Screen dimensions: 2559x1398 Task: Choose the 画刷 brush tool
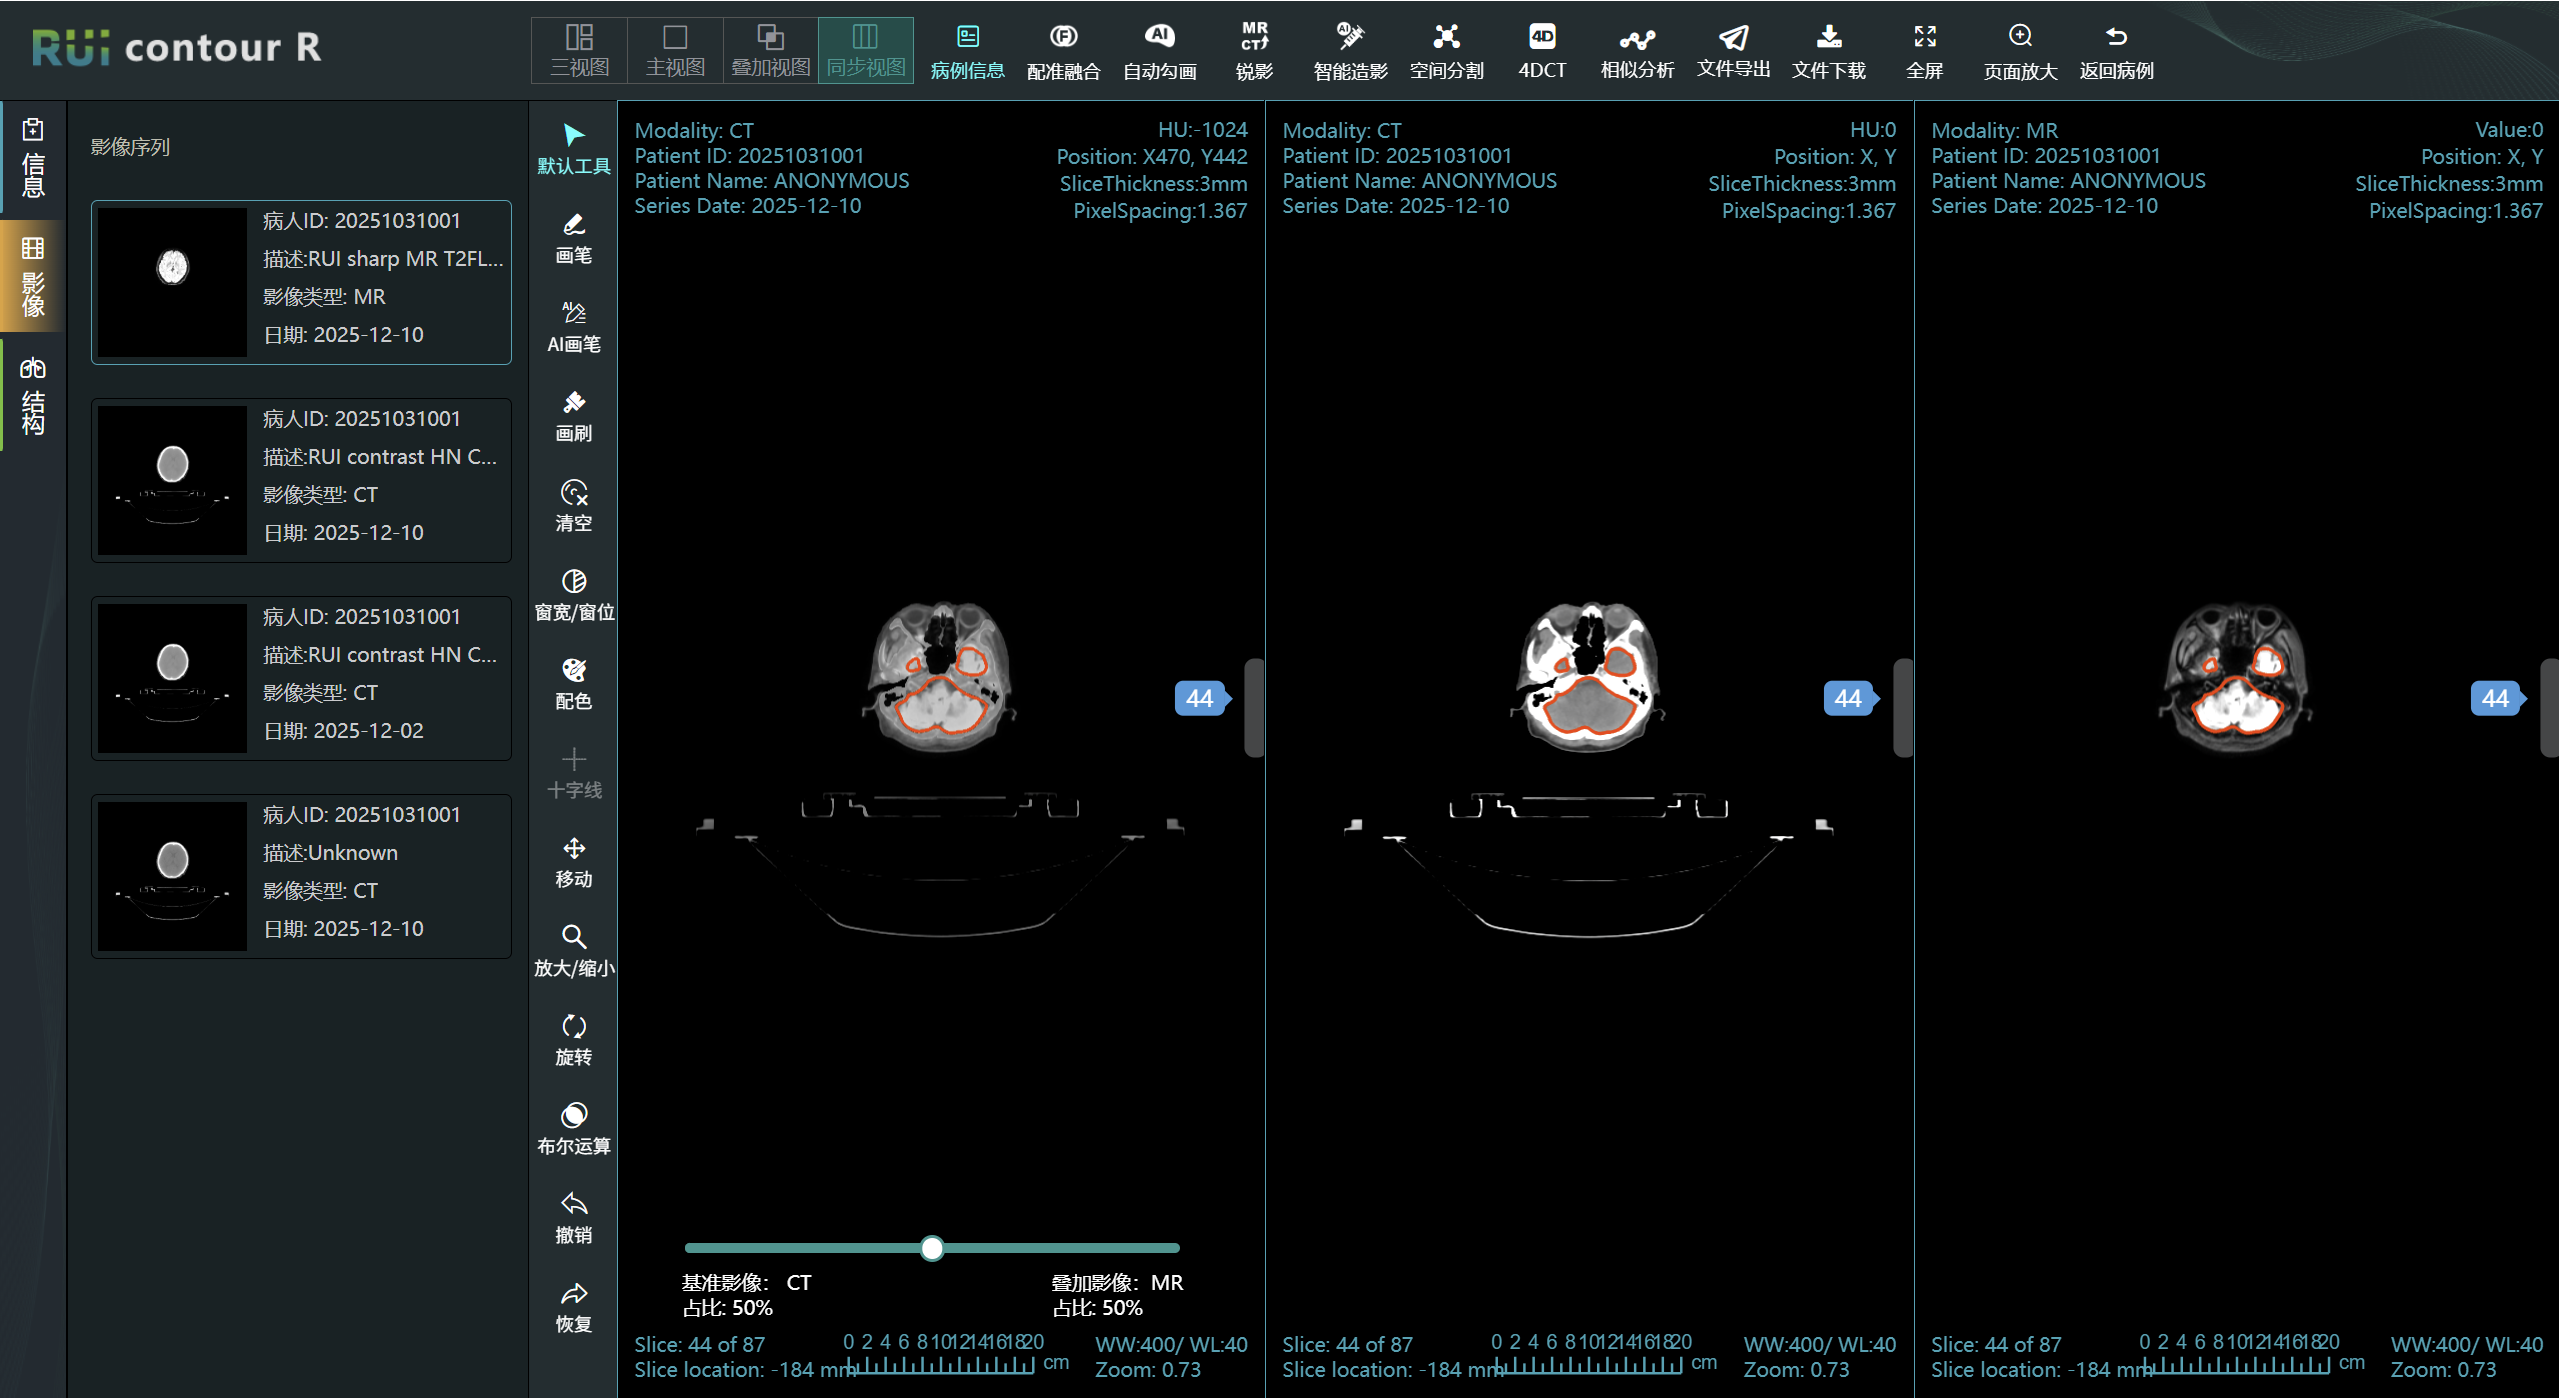[573, 415]
